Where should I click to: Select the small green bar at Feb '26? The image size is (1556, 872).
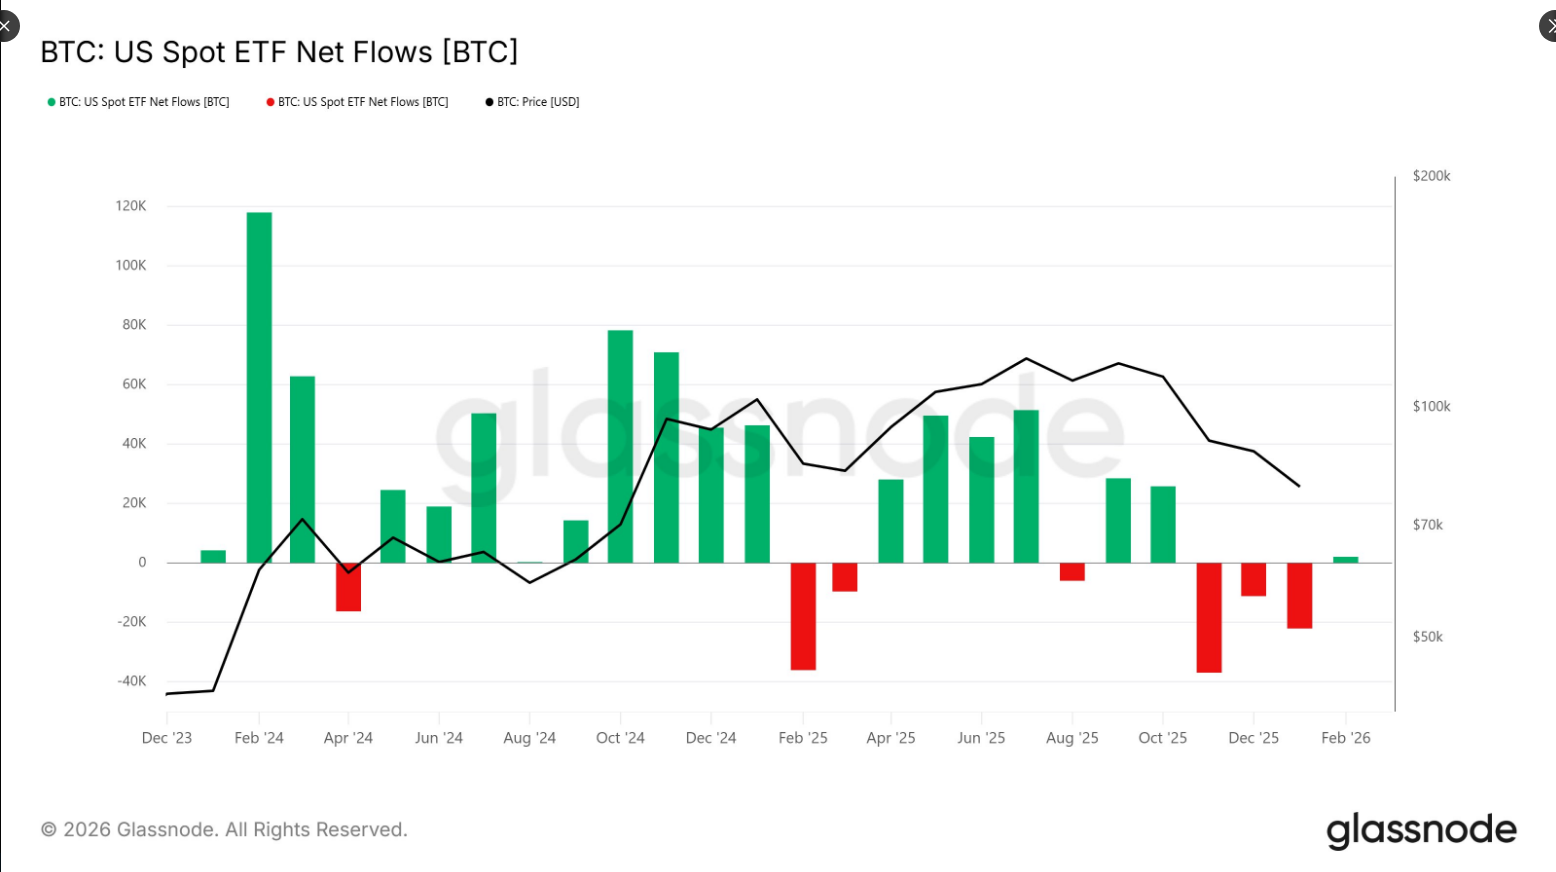point(1346,560)
